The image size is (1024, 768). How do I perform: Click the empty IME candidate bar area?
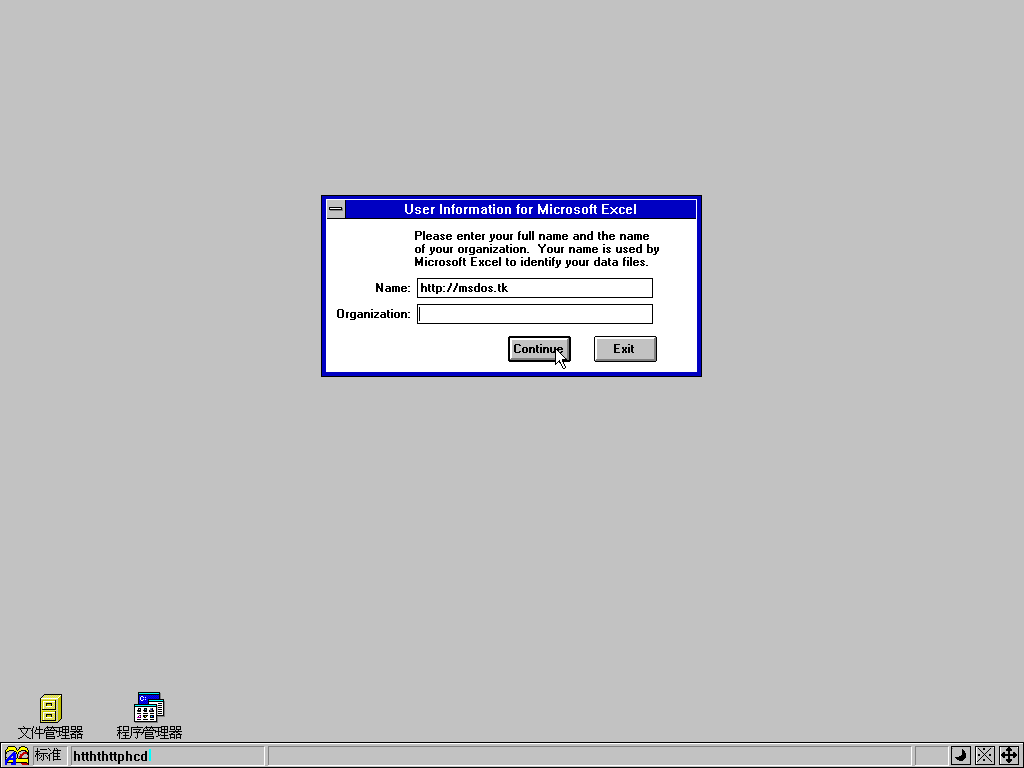click(x=590, y=756)
